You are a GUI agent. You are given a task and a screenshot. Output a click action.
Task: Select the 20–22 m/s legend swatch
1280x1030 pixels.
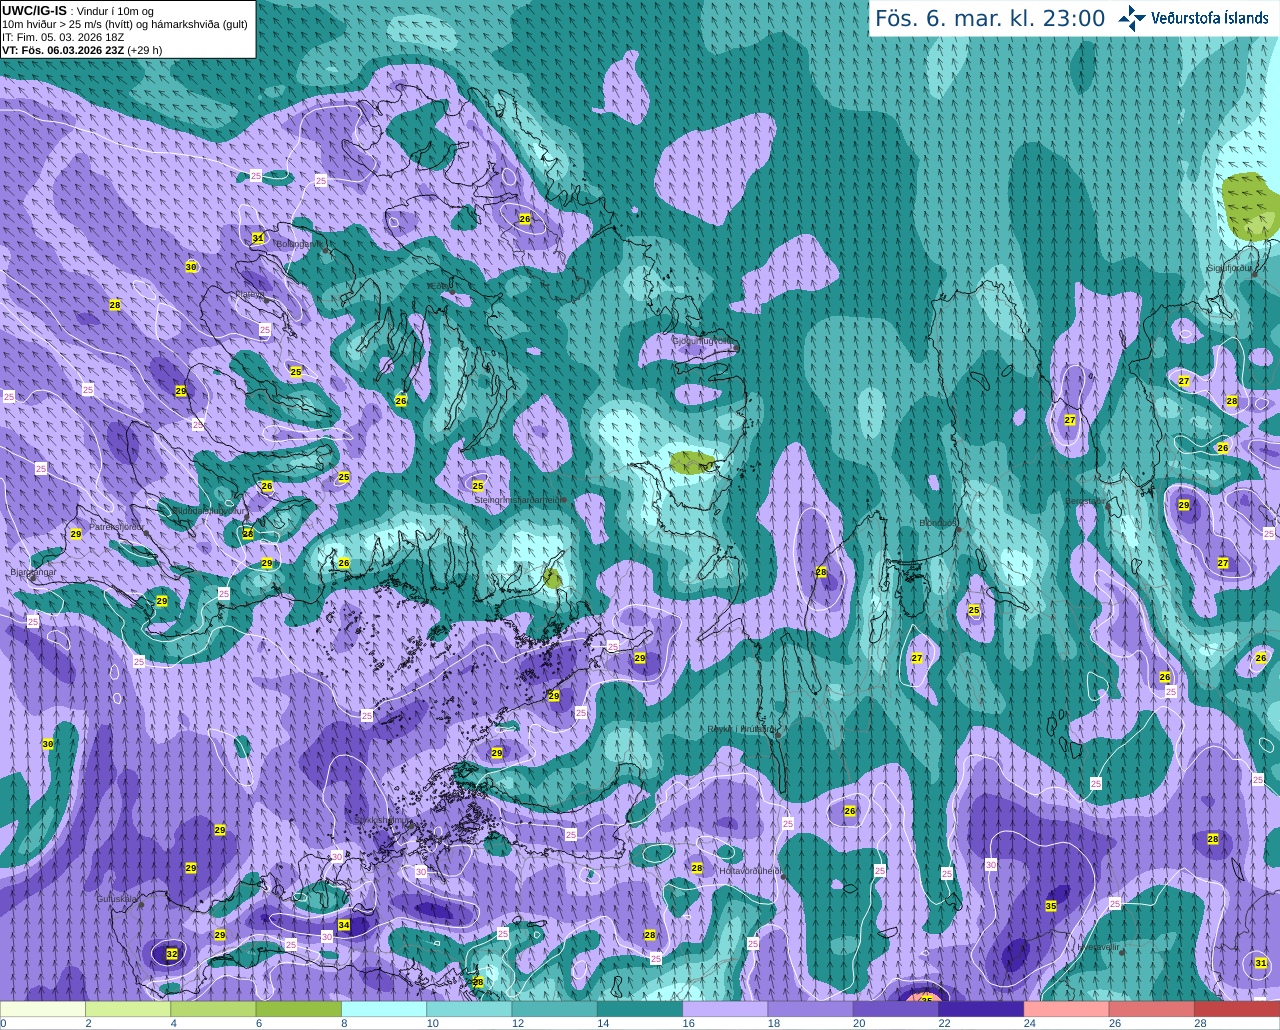coord(896,1009)
